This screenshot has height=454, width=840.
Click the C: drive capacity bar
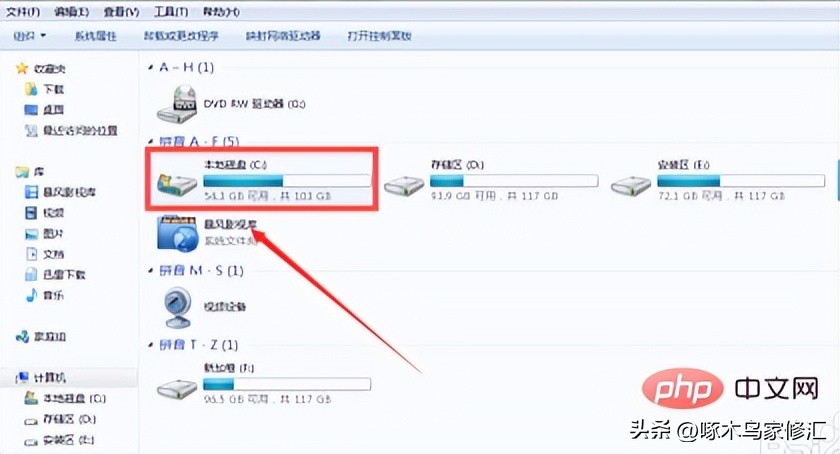pyautogui.click(x=287, y=180)
